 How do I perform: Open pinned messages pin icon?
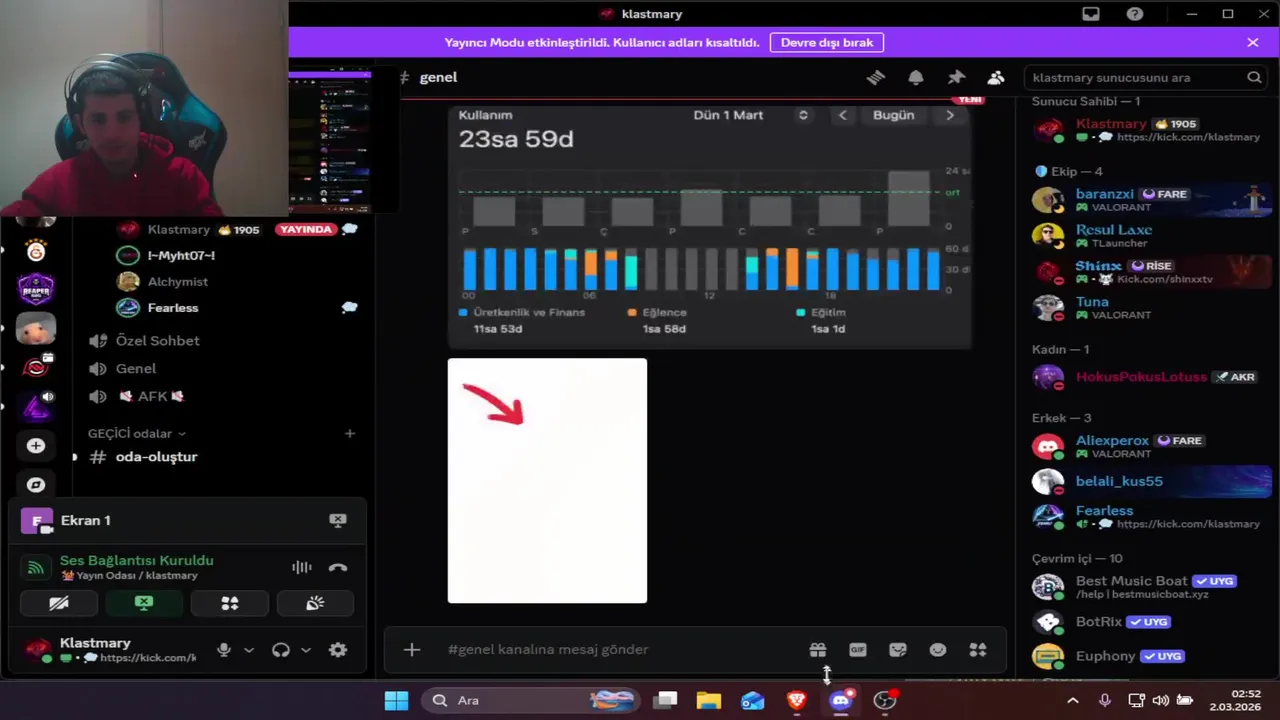pyautogui.click(x=956, y=77)
